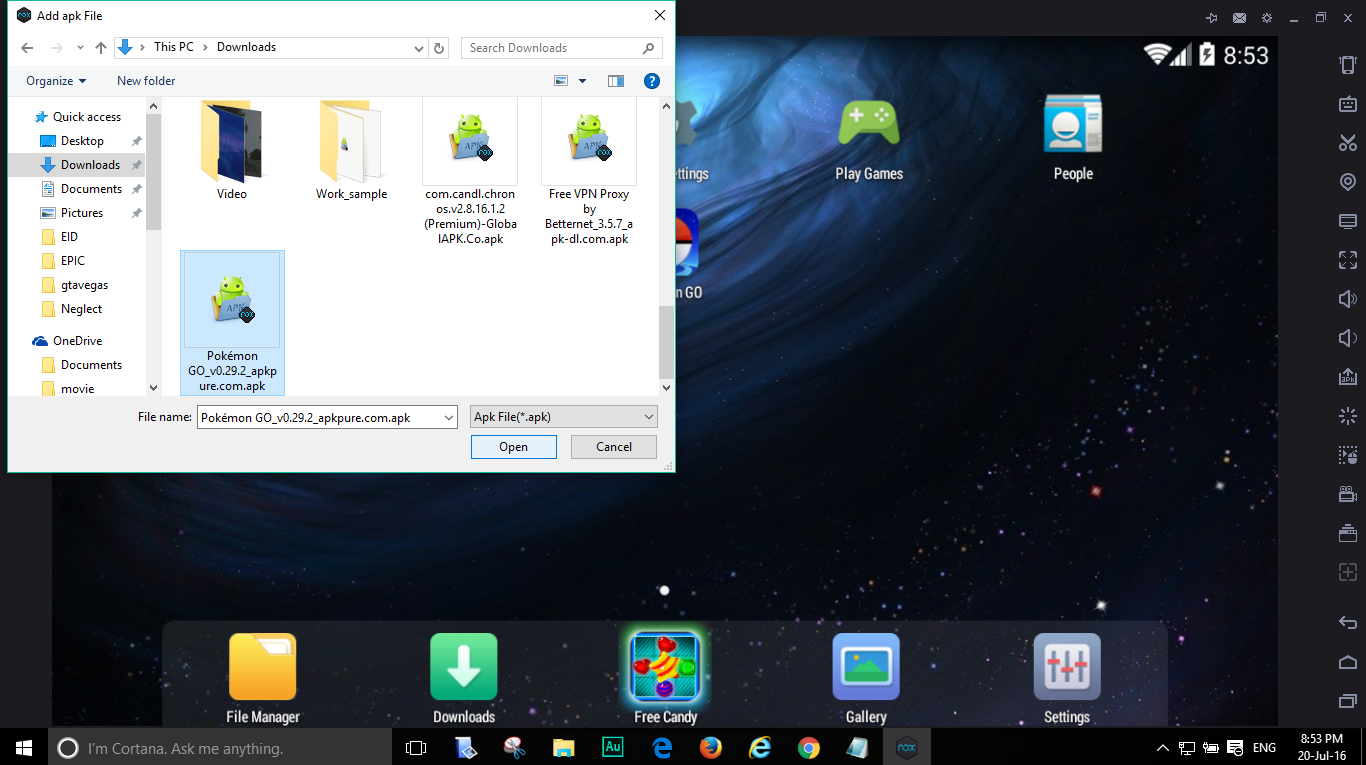Open Firefox from the Windows taskbar
The width and height of the screenshot is (1366, 765).
[x=711, y=747]
